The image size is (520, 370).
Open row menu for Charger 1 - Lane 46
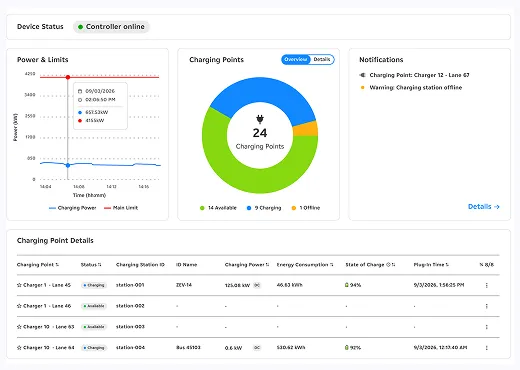click(487, 306)
